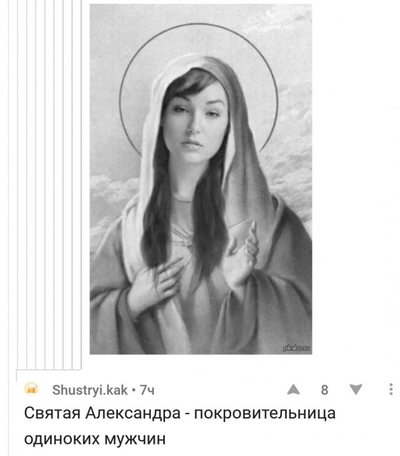Click the thread connector corner above avatar
Screen dimensions: 400x456
click(17, 371)
